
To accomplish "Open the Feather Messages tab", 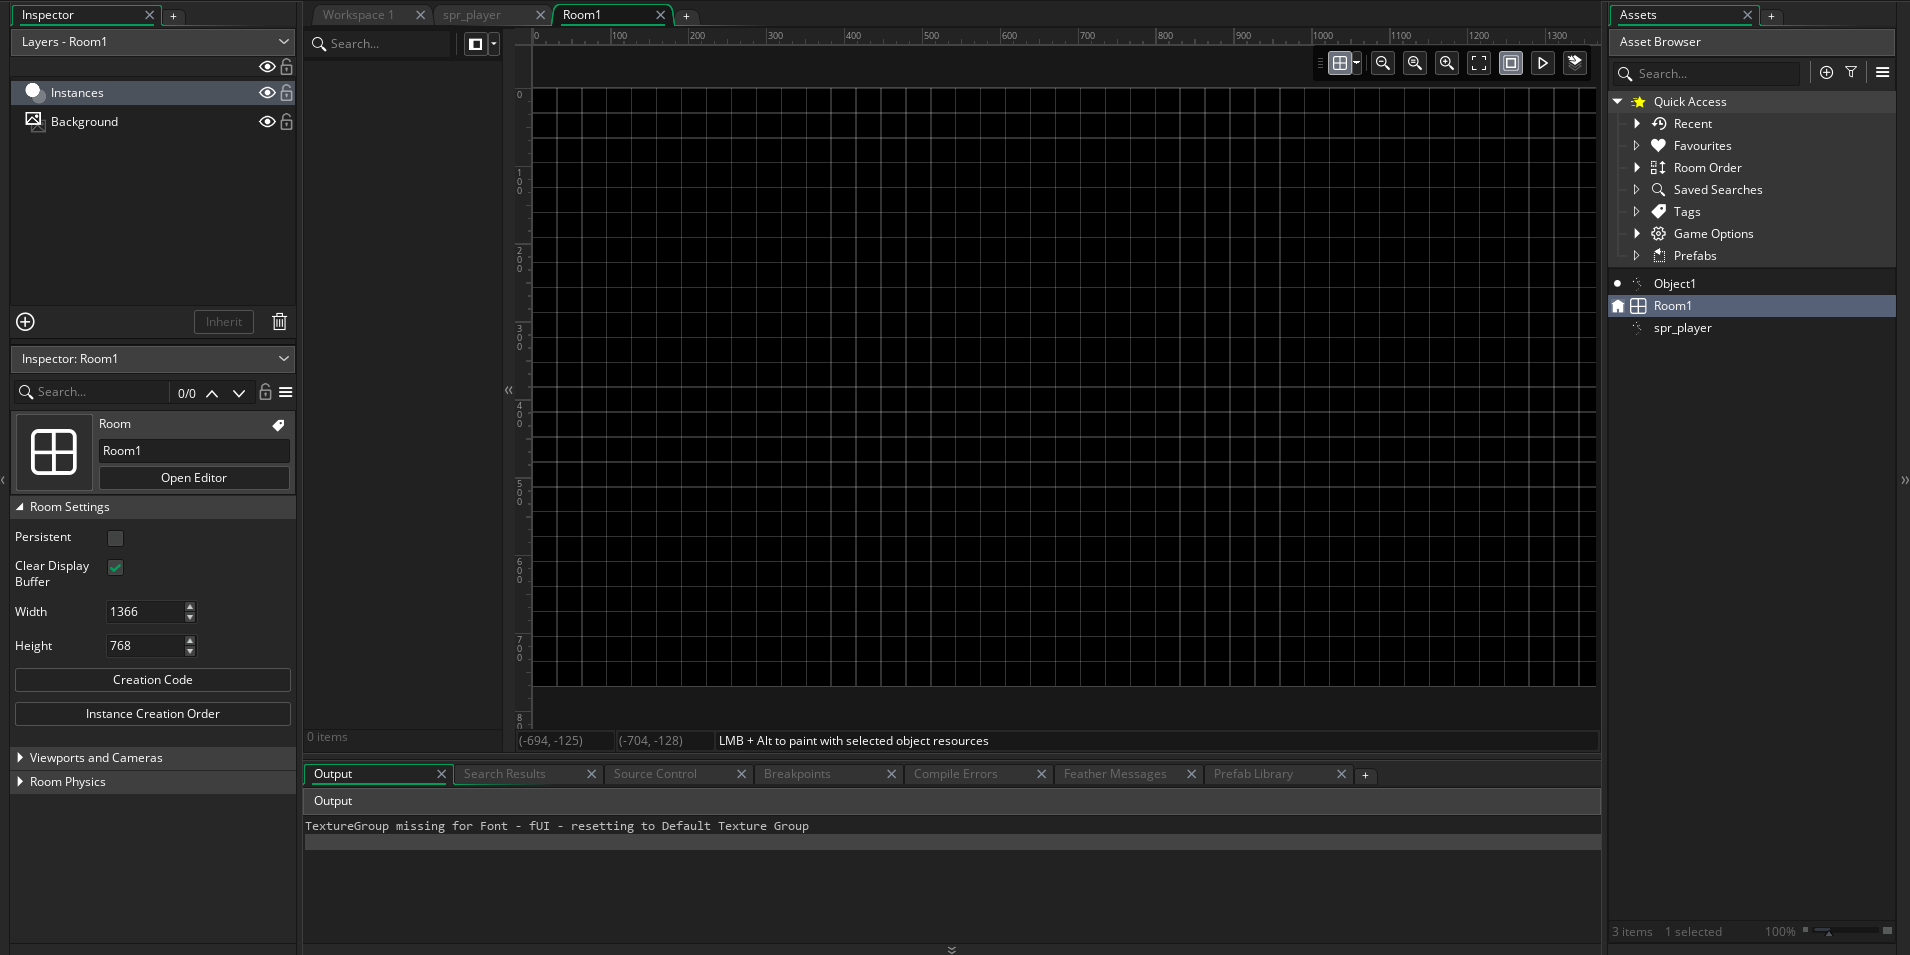I will tap(1115, 774).
